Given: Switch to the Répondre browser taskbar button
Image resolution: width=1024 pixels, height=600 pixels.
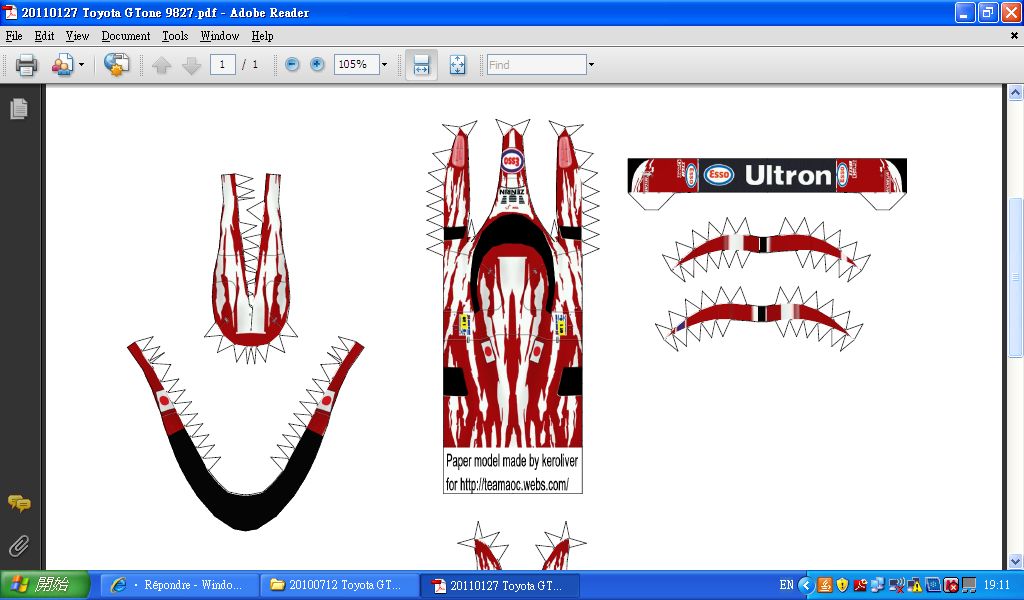Looking at the screenshot, I should click(178, 585).
